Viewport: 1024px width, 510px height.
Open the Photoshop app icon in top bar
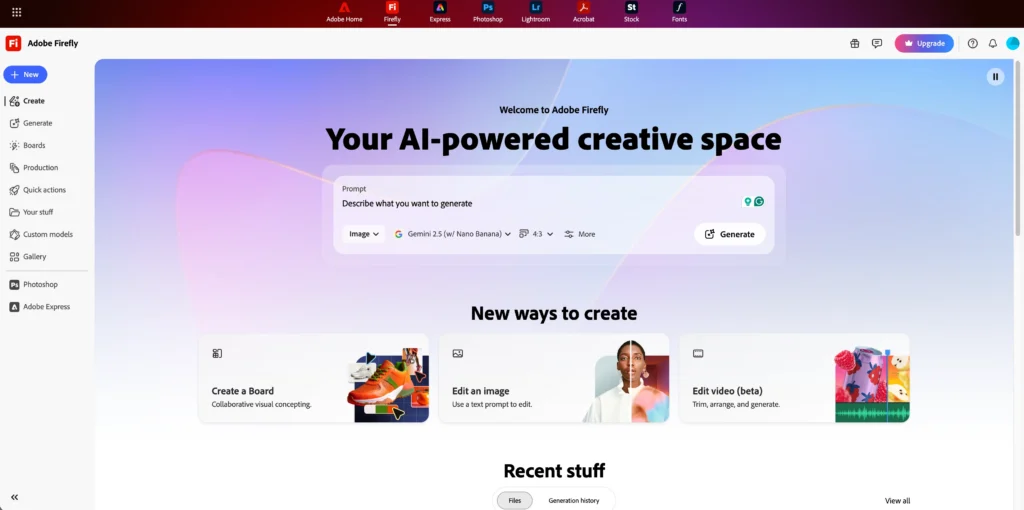pyautogui.click(x=488, y=8)
